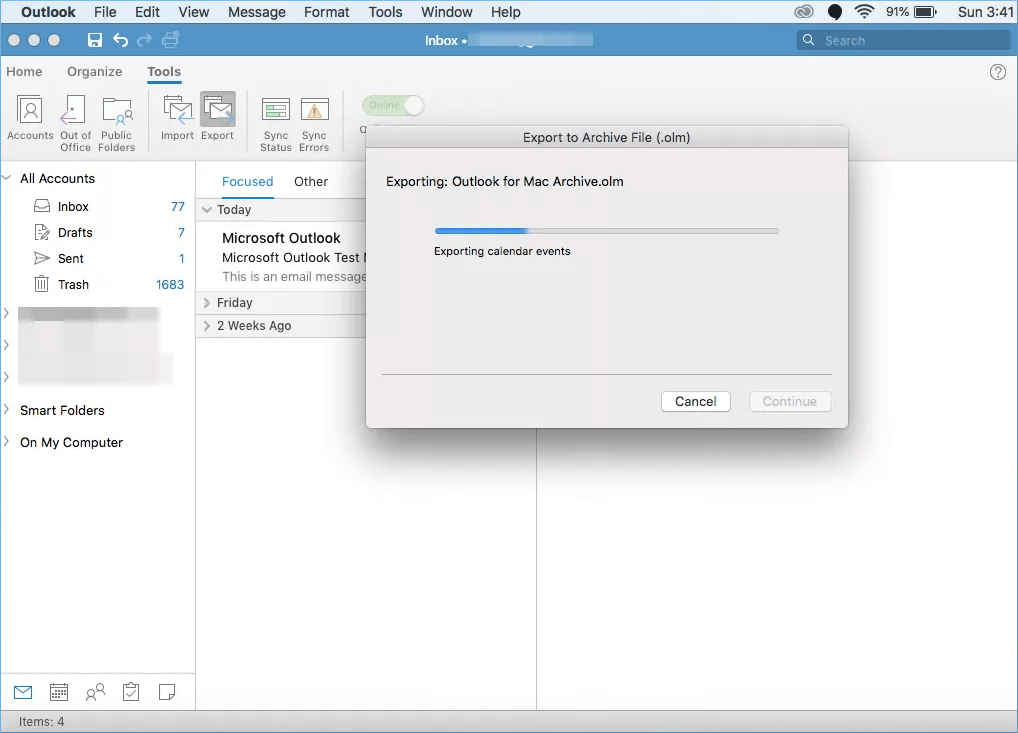This screenshot has height=733, width=1018.
Task: Open the Tools menu in menu bar
Action: pos(386,12)
